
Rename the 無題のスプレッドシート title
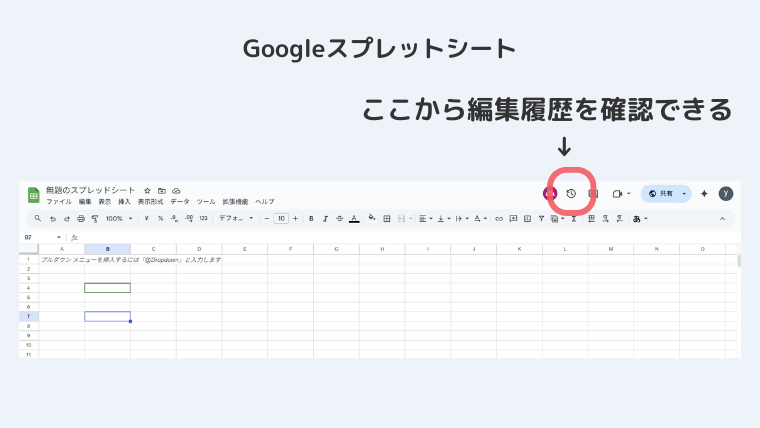tap(90, 190)
